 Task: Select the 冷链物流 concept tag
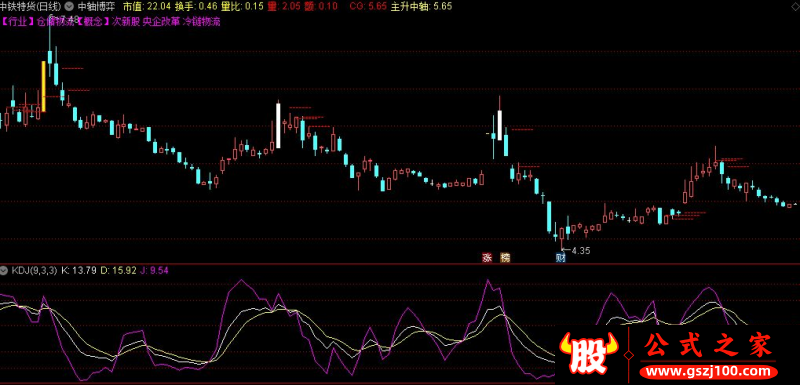coord(201,22)
